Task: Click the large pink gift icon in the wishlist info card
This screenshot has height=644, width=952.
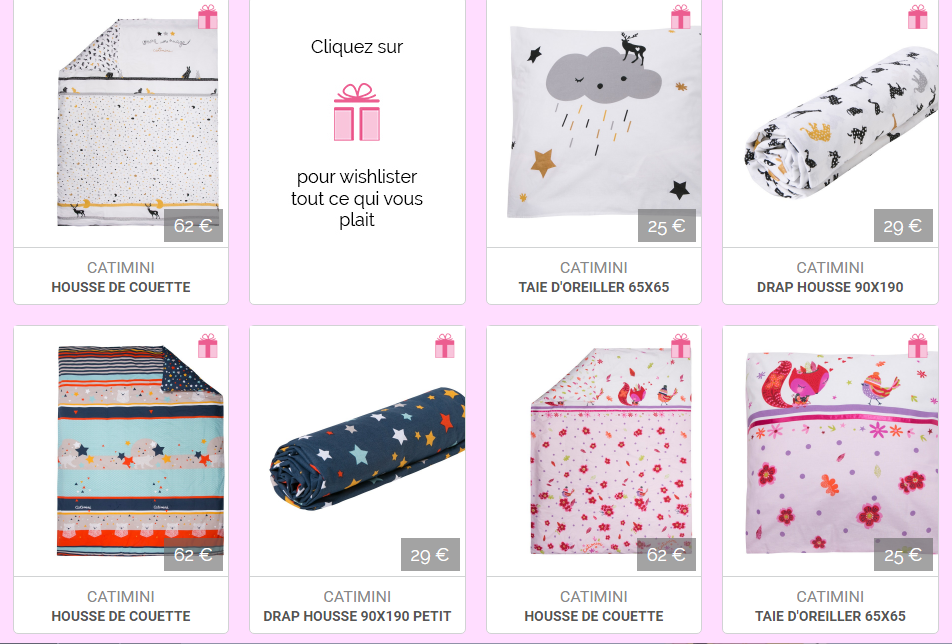Action: click(357, 112)
